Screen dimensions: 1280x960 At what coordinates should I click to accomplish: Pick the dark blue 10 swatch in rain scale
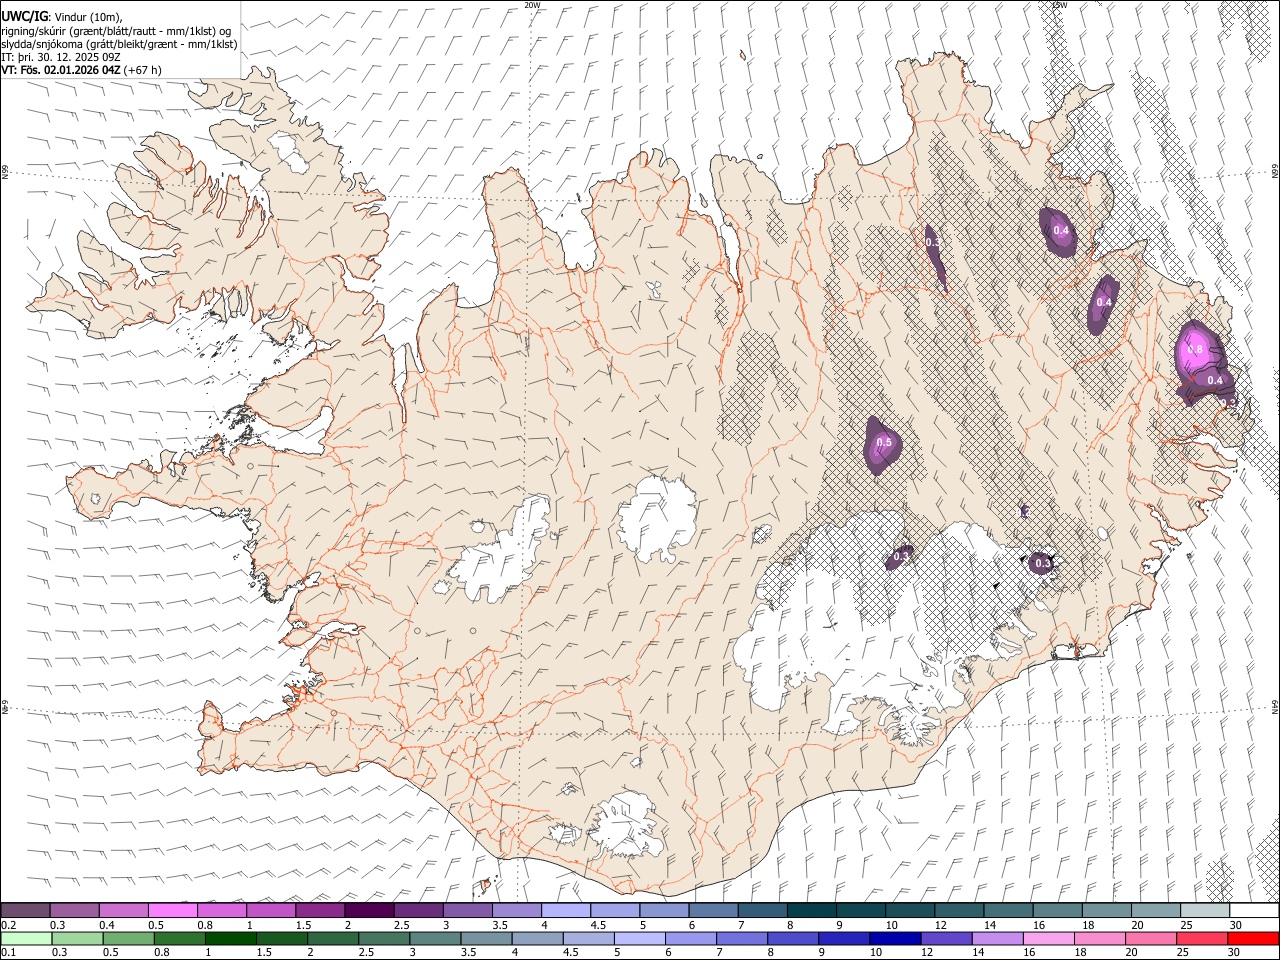click(x=893, y=938)
